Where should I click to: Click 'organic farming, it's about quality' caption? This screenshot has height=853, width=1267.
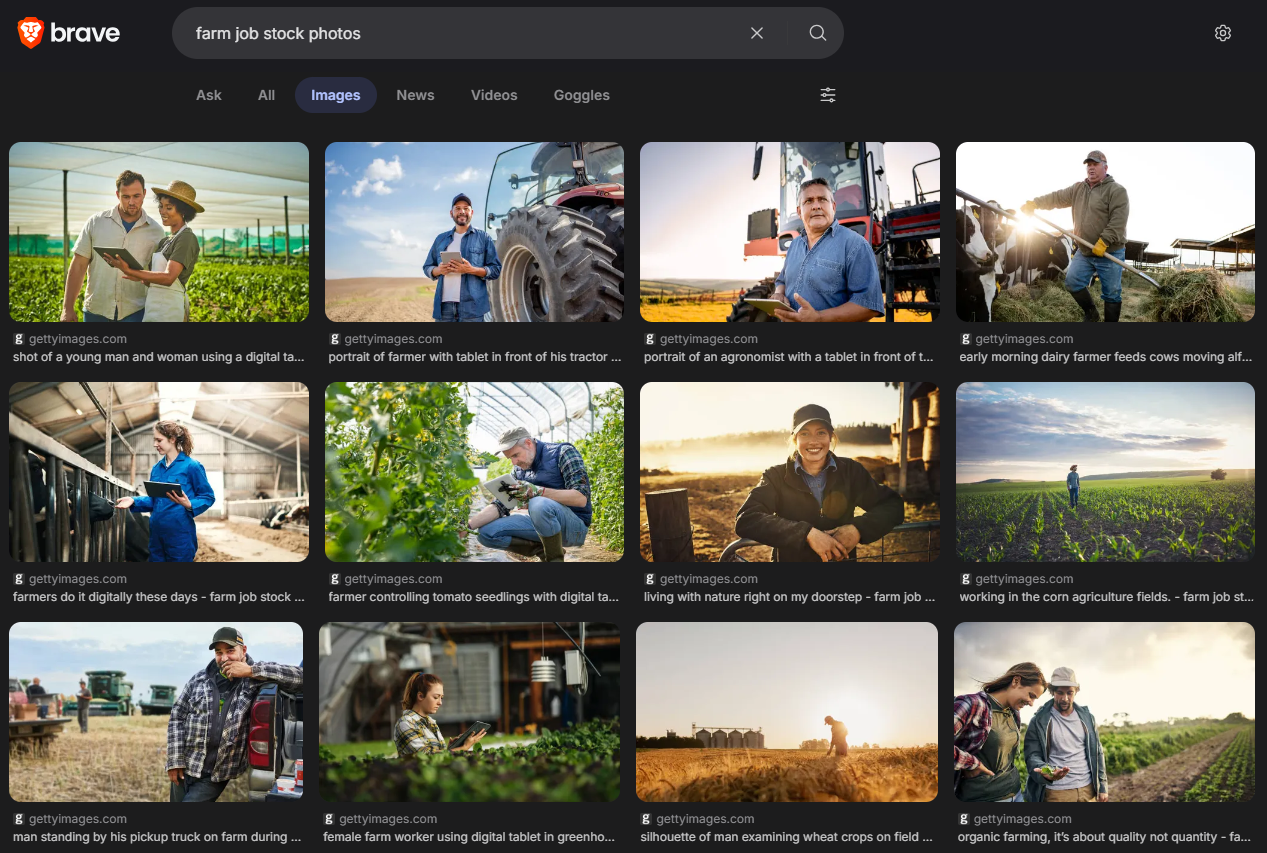click(1105, 837)
